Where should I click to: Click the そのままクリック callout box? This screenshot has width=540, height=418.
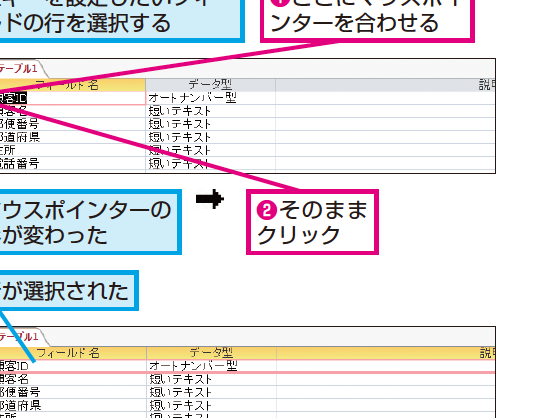312,222
